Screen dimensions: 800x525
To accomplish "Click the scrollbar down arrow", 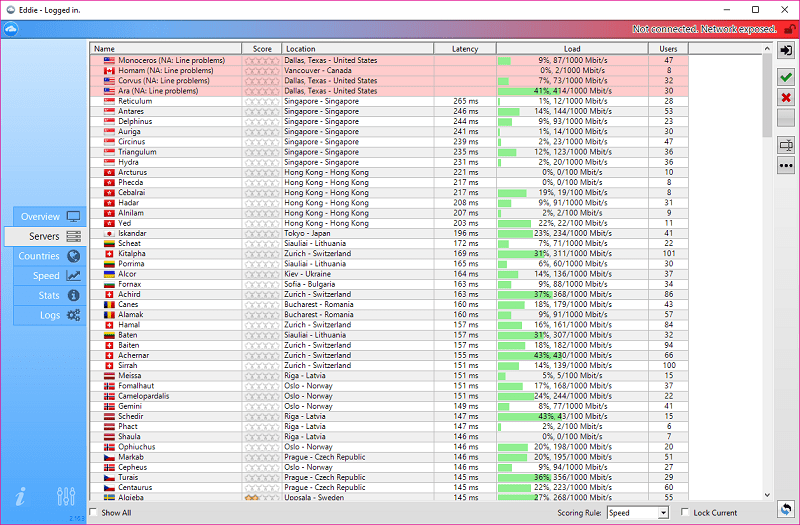I will 767,495.
